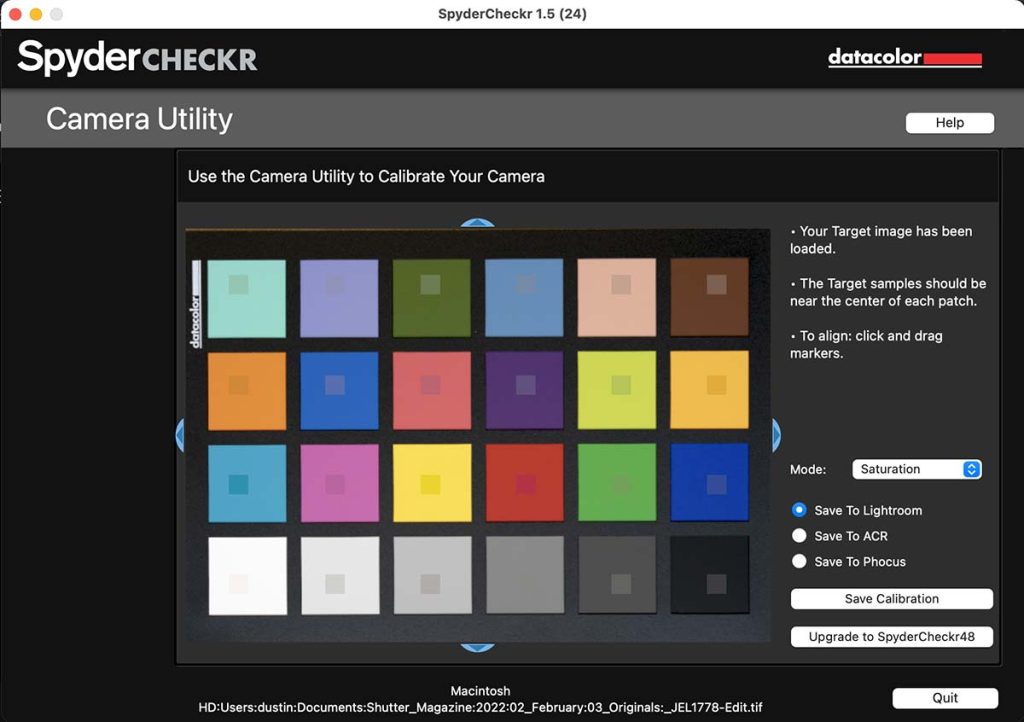Click the top alignment marker arrow

click(477, 223)
